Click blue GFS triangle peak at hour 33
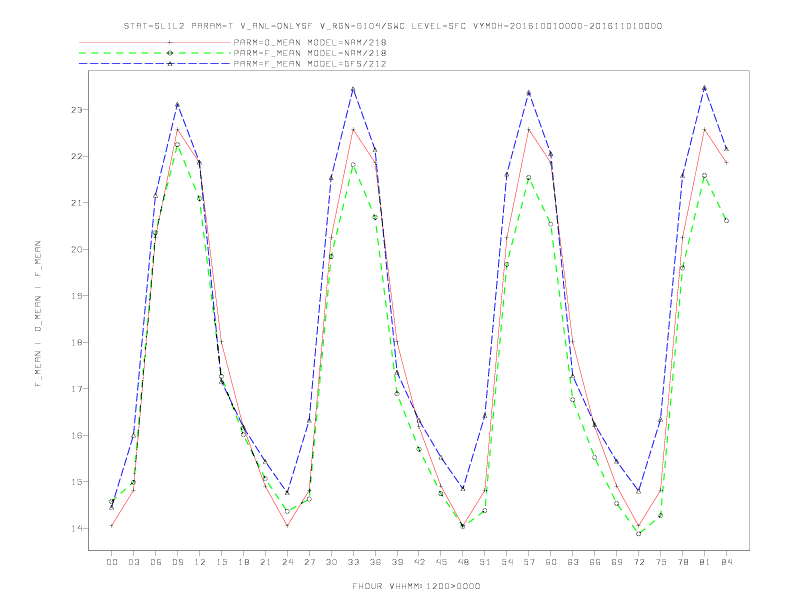 [x=353, y=89]
